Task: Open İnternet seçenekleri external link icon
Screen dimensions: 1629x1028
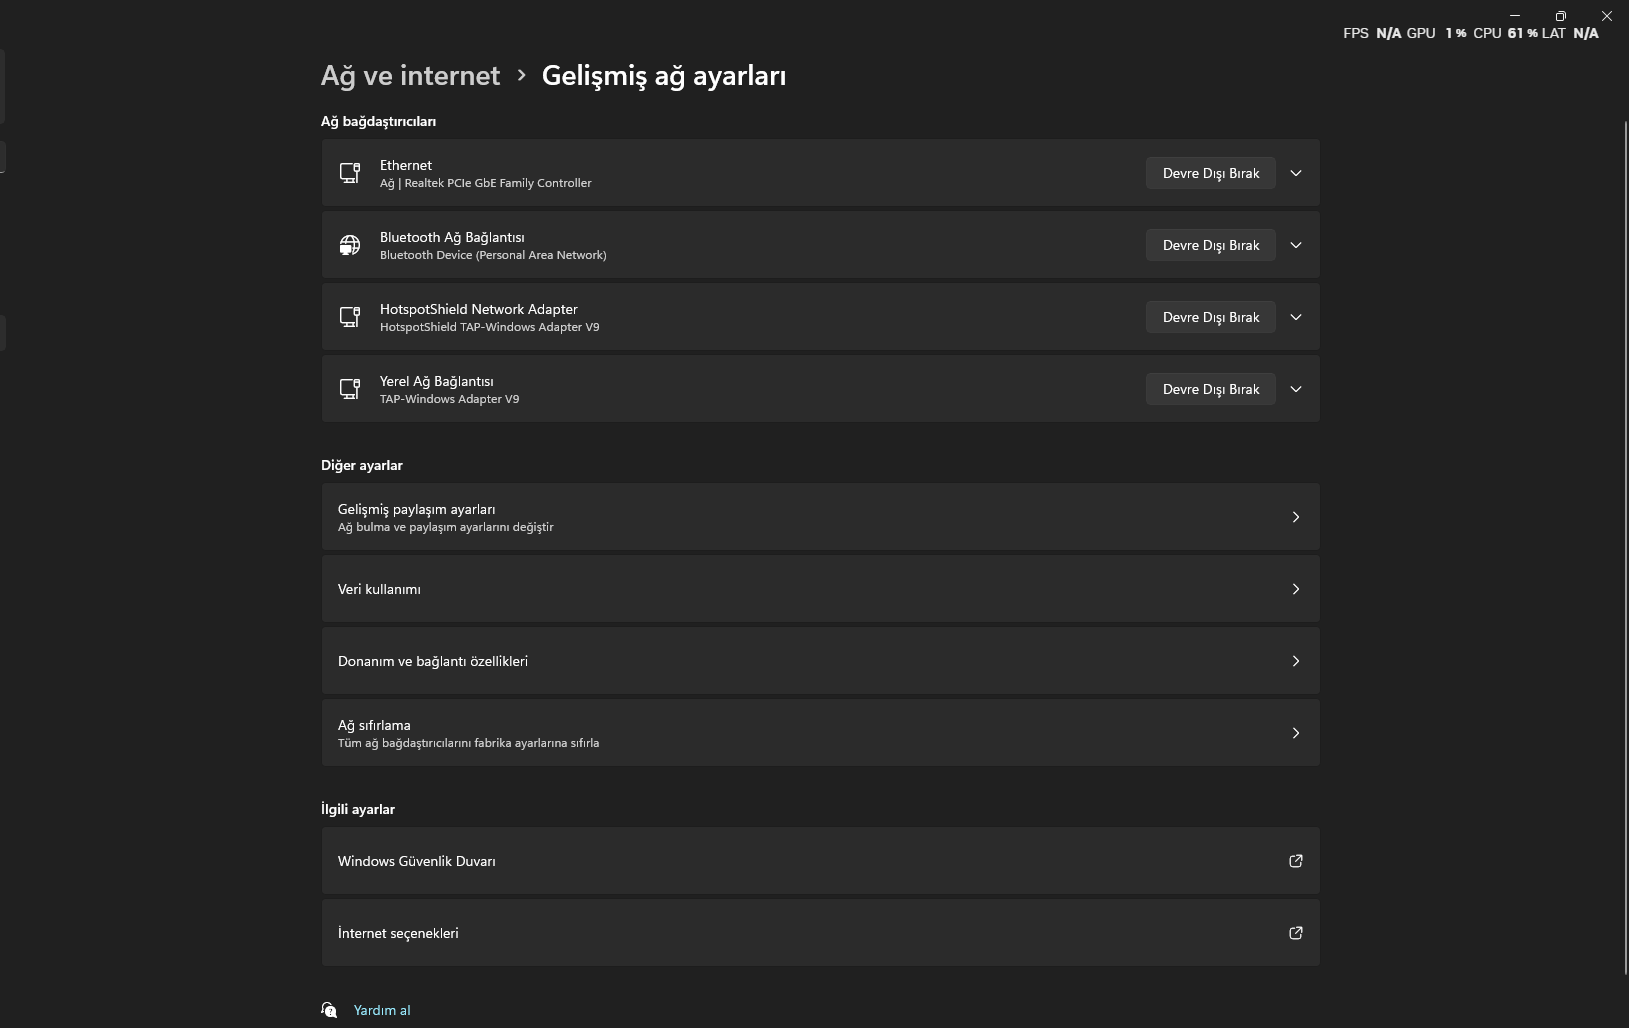Action: pos(1295,933)
